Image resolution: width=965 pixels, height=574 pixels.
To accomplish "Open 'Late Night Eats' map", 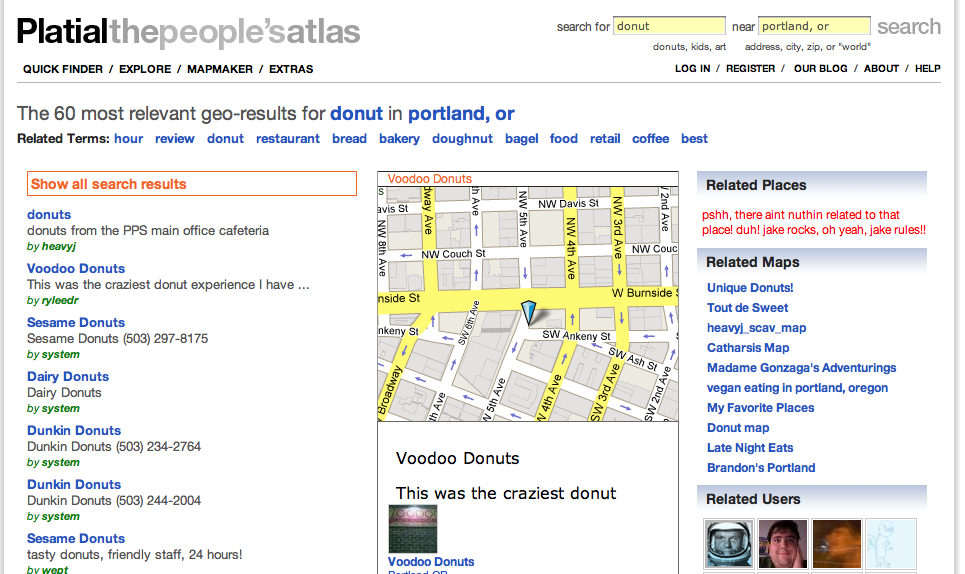I will coord(750,448).
